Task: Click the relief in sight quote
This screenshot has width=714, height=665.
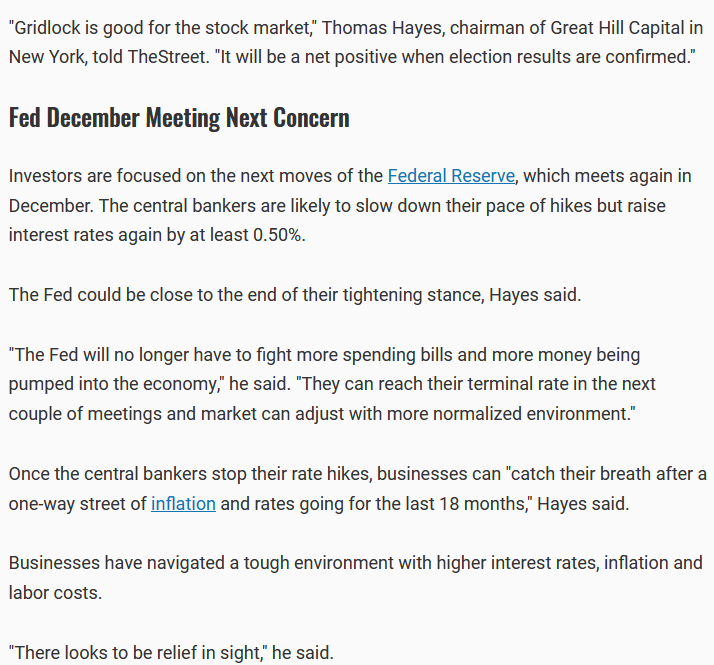Action: click(x=171, y=653)
